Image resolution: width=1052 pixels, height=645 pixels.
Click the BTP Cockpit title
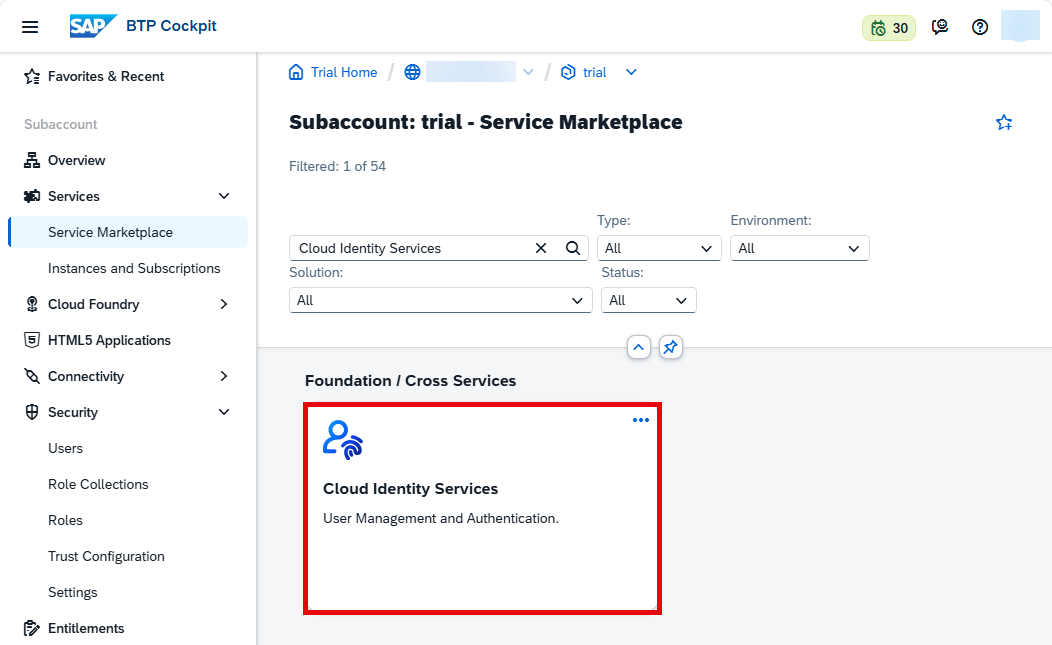pos(171,26)
